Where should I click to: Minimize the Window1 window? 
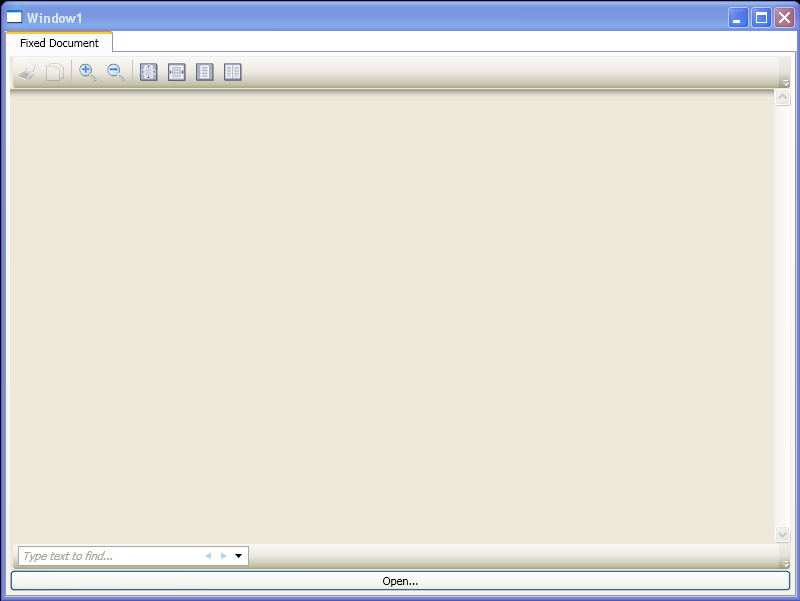click(x=738, y=18)
